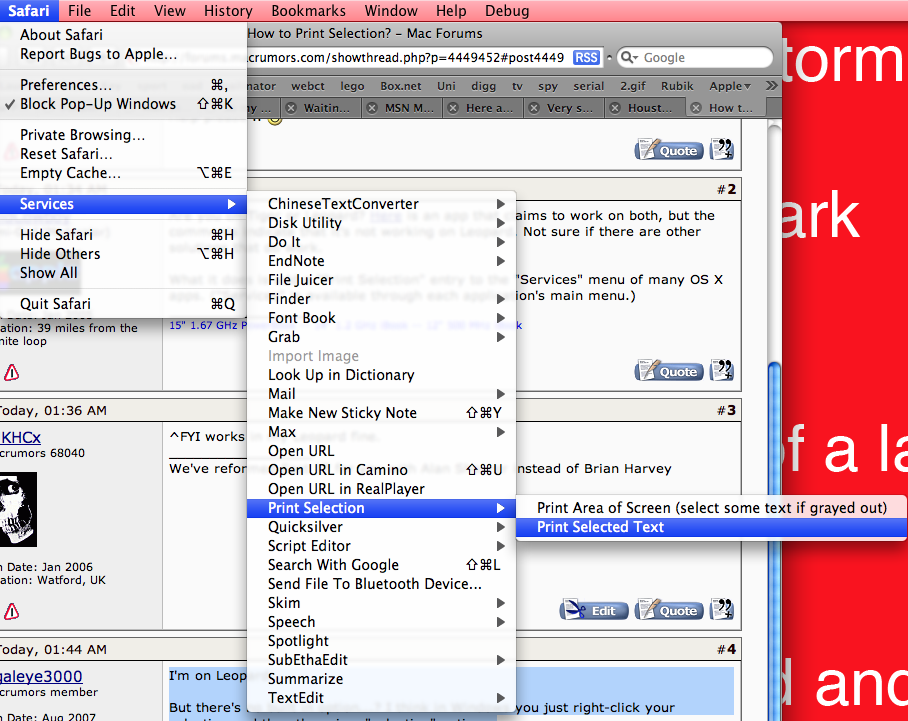Click the Google search magnifier icon

[x=627, y=58]
